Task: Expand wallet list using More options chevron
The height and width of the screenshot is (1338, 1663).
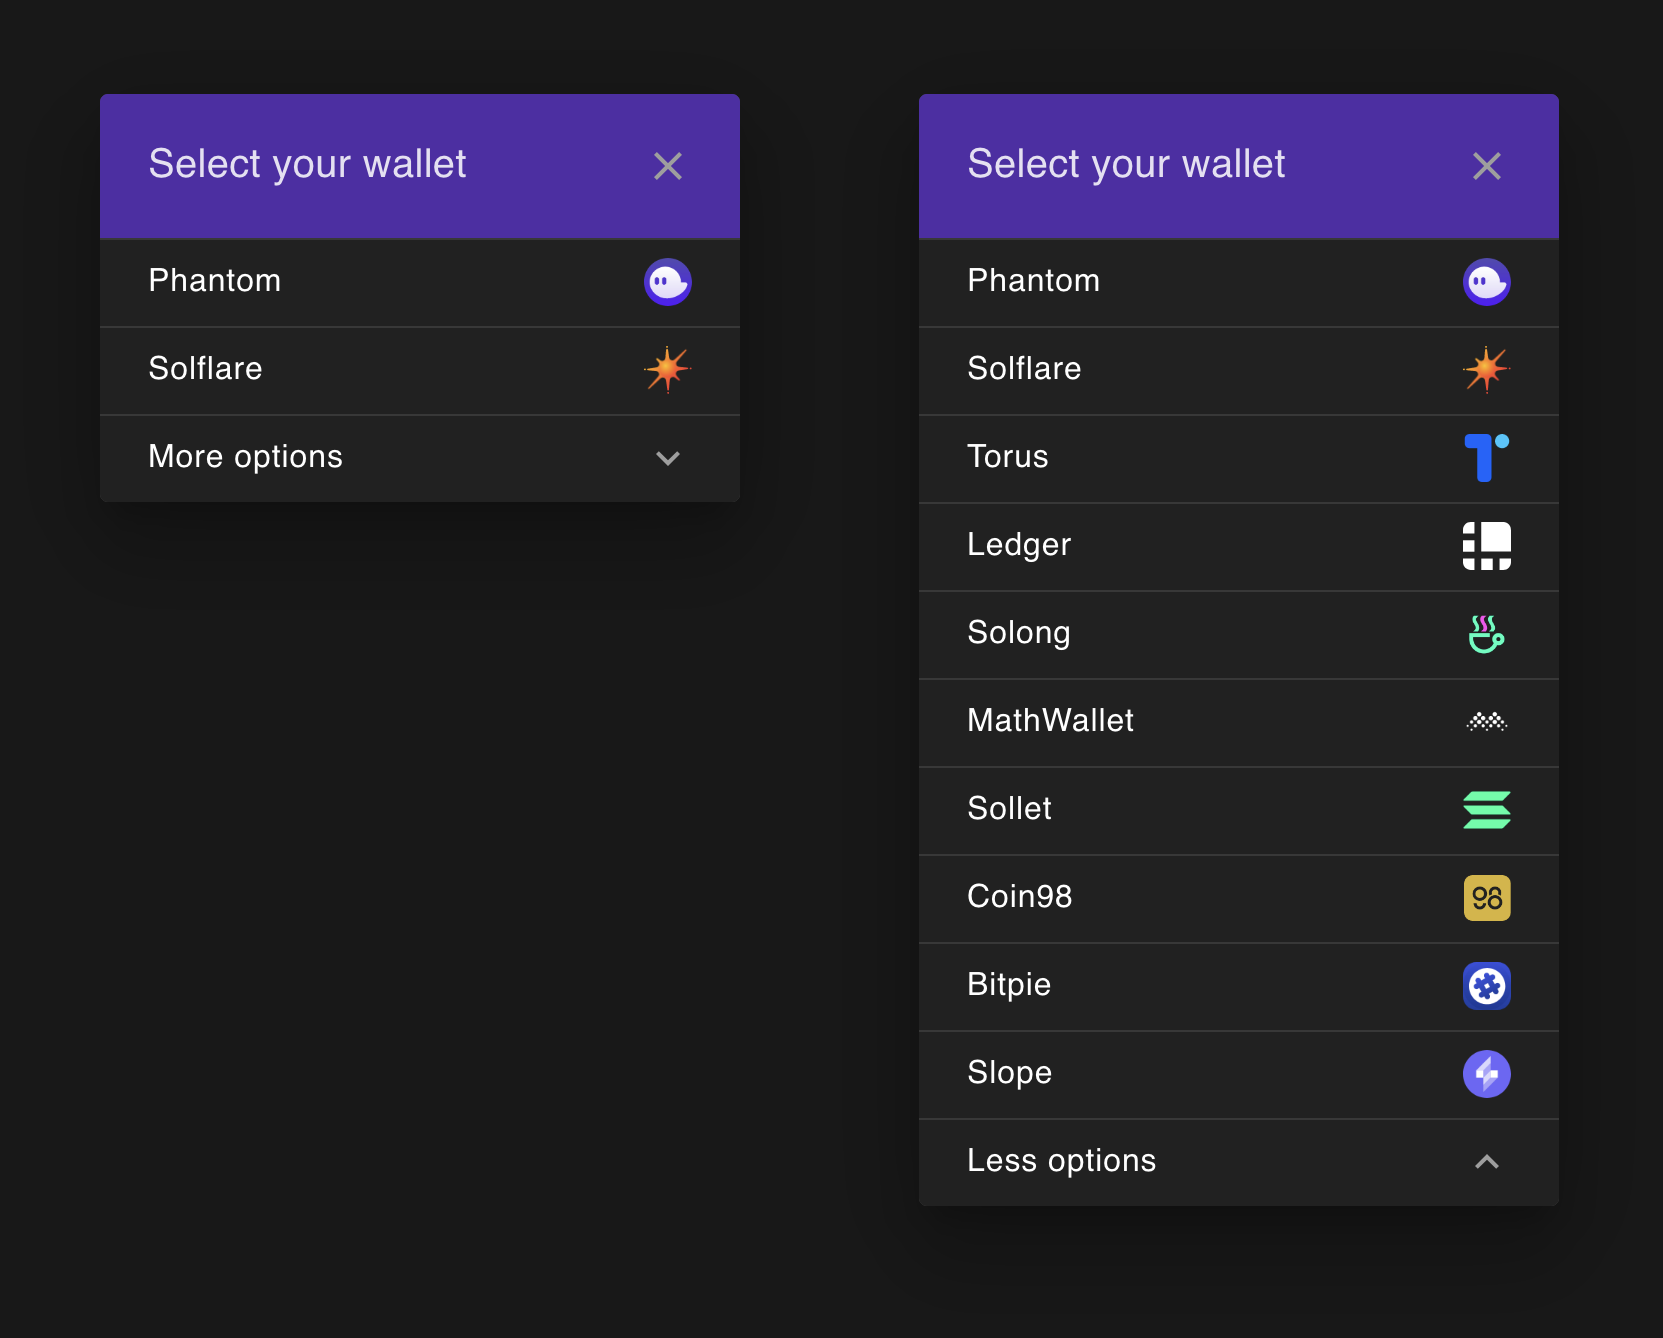Action: coord(668,458)
